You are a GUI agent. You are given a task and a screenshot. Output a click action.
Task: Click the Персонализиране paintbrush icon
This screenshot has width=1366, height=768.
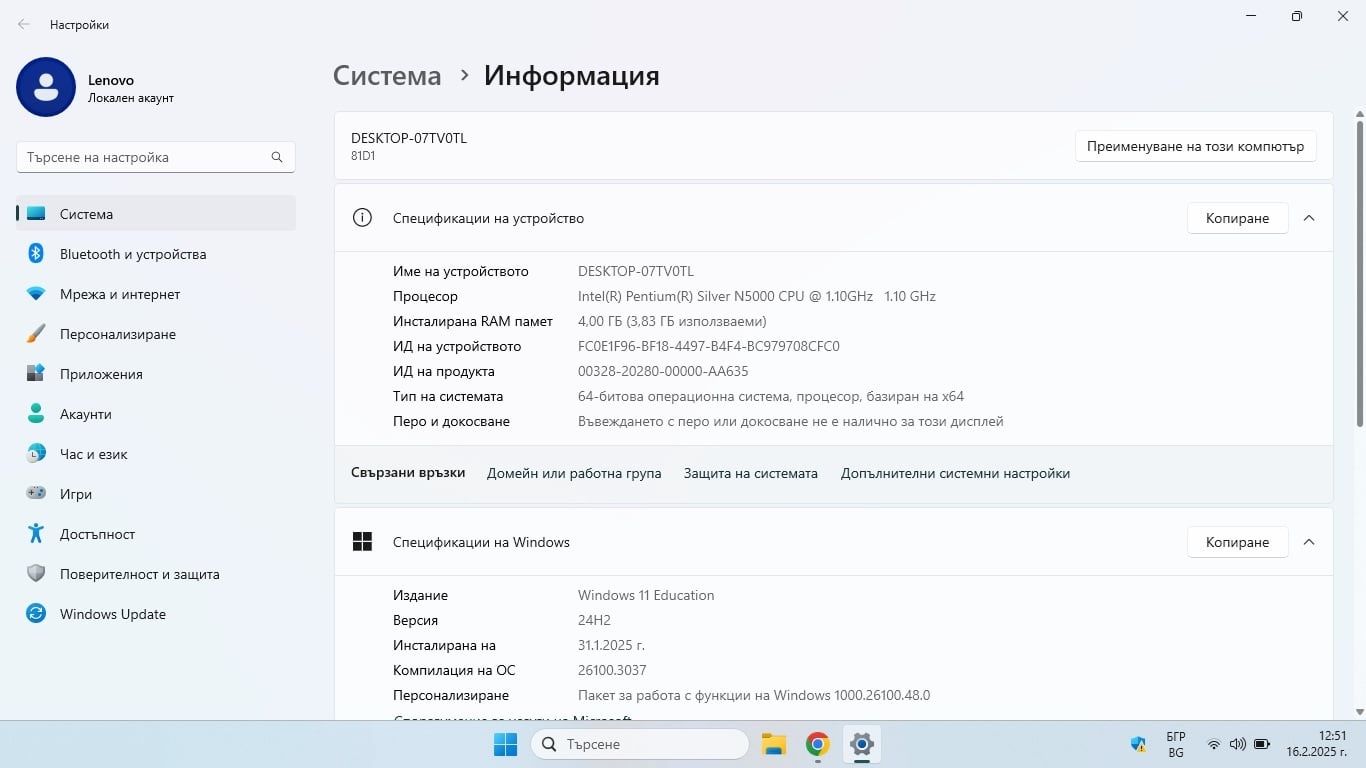(36, 334)
